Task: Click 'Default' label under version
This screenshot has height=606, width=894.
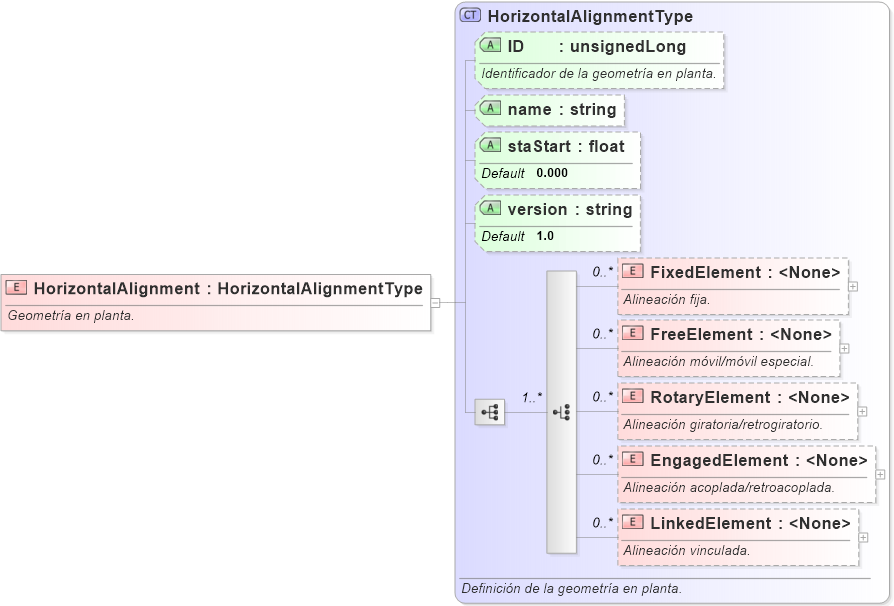Action: (x=503, y=237)
